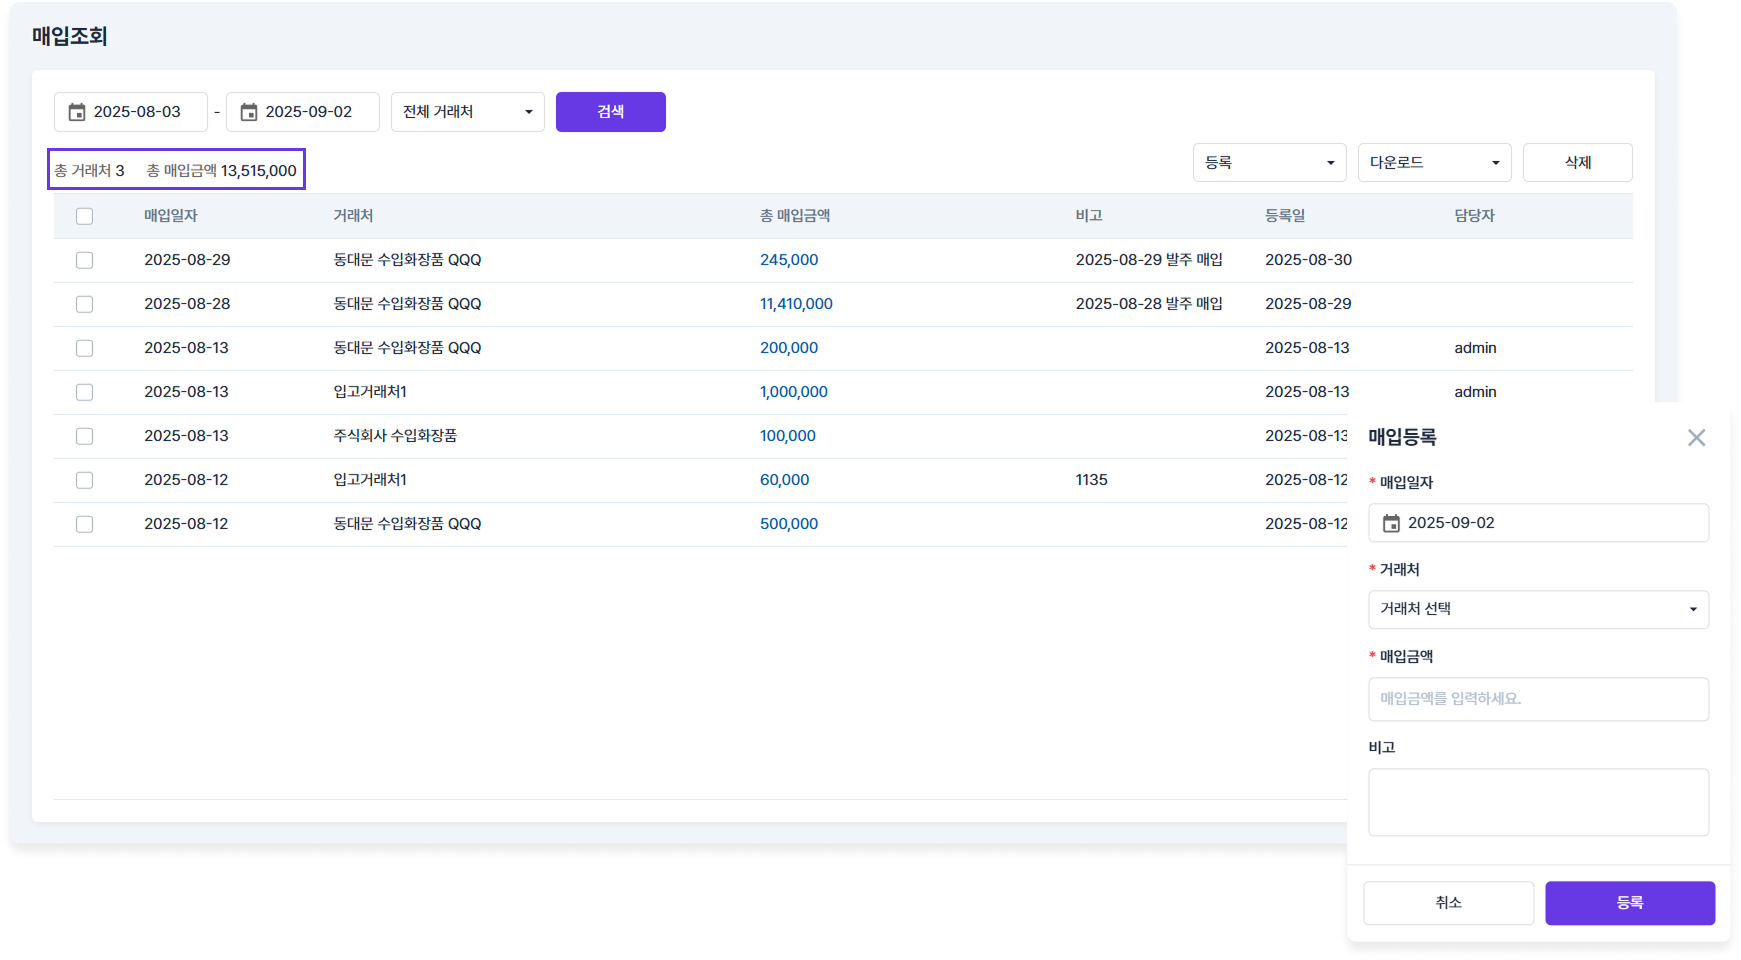Image resolution: width=1741 pixels, height=960 pixels.
Task: Open the 거래처 선택 combo box
Action: pyautogui.click(x=1537, y=609)
